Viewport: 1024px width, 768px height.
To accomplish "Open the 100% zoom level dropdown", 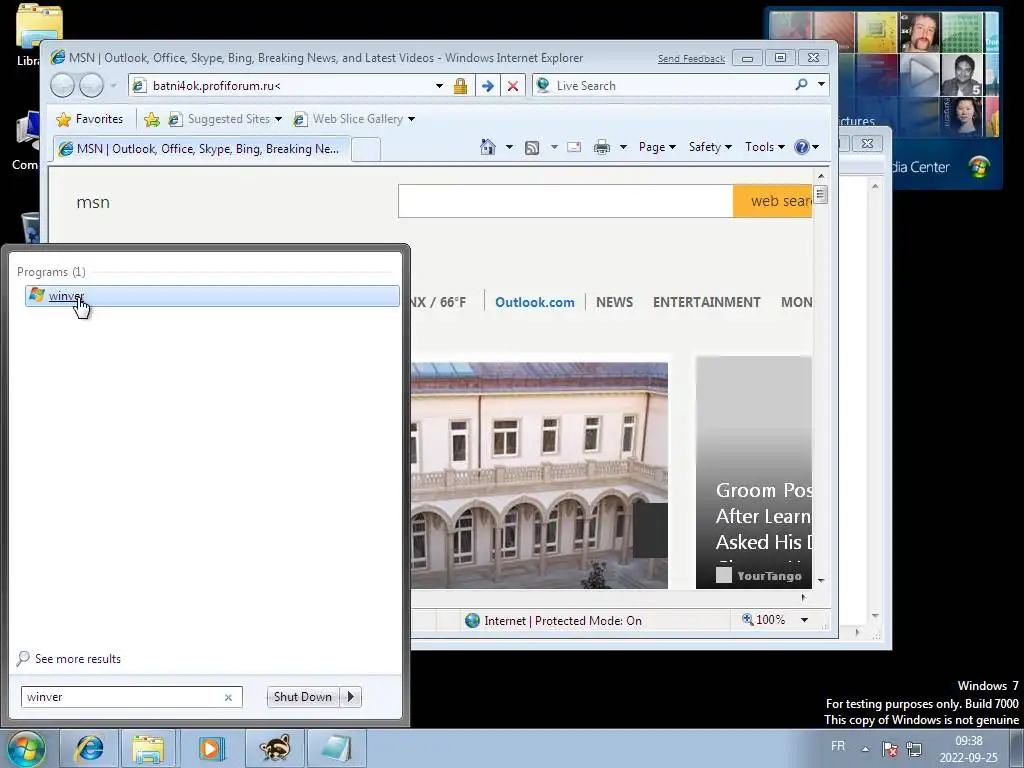I will (805, 620).
